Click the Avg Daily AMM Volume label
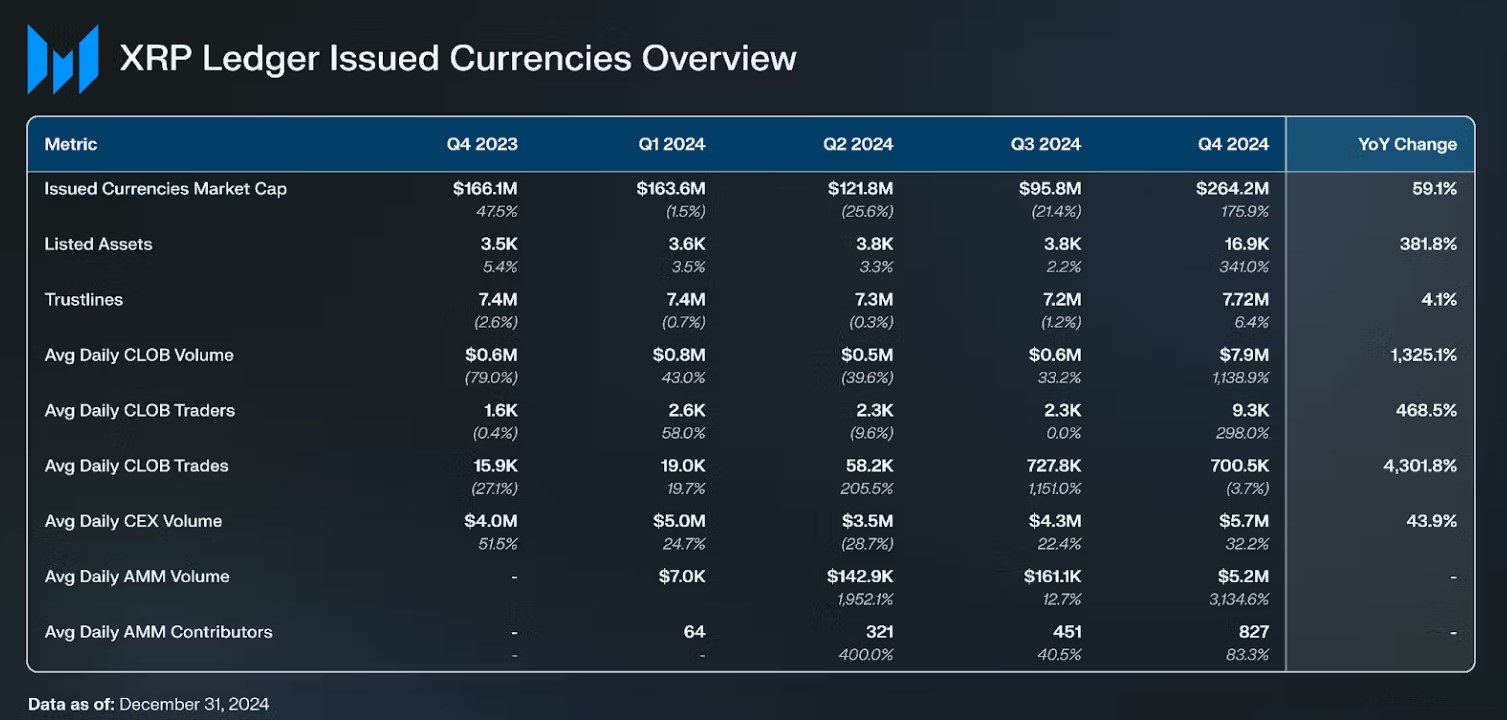 click(x=137, y=576)
